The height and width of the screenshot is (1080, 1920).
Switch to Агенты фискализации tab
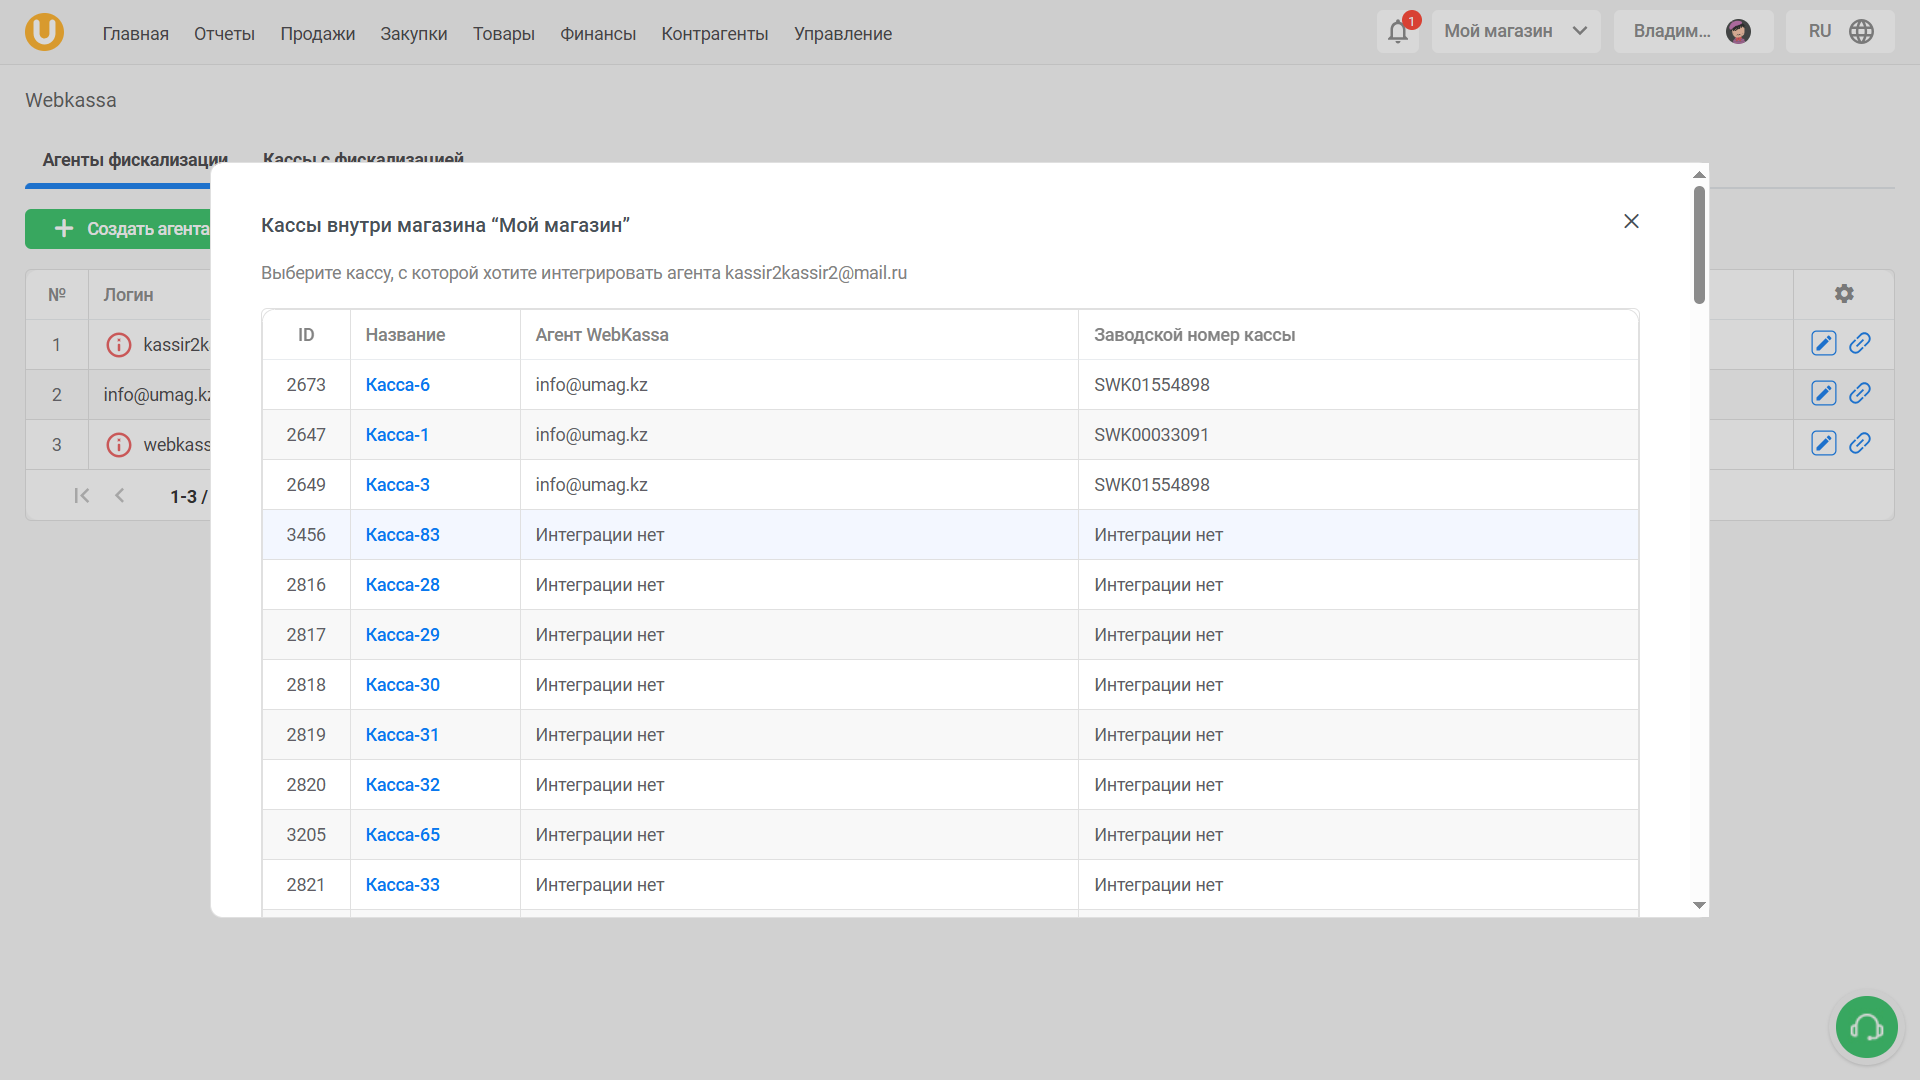point(134,160)
